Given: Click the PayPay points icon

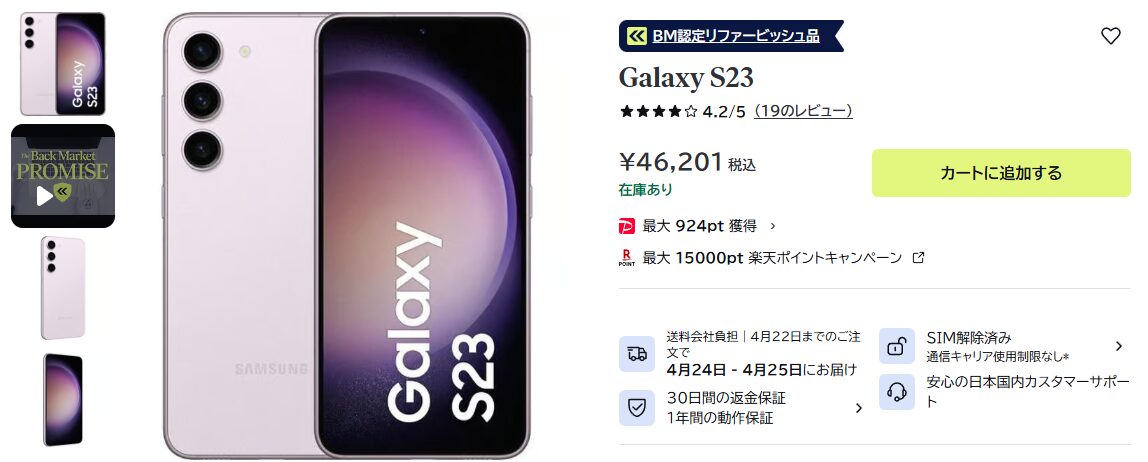Looking at the screenshot, I should (627, 226).
